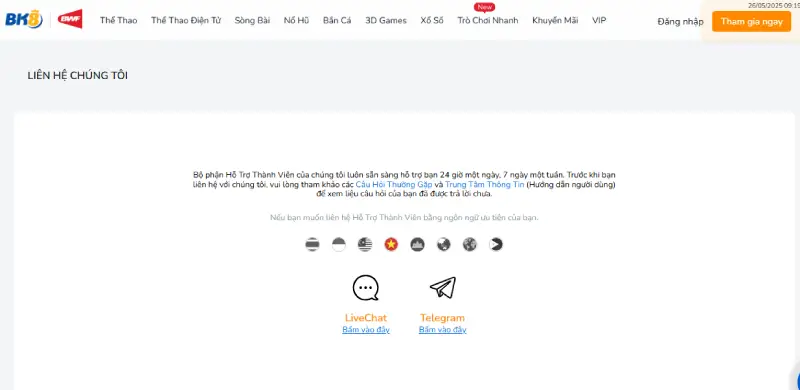Select the Cambodia flag language option
800x390 pixels.
tap(417, 245)
